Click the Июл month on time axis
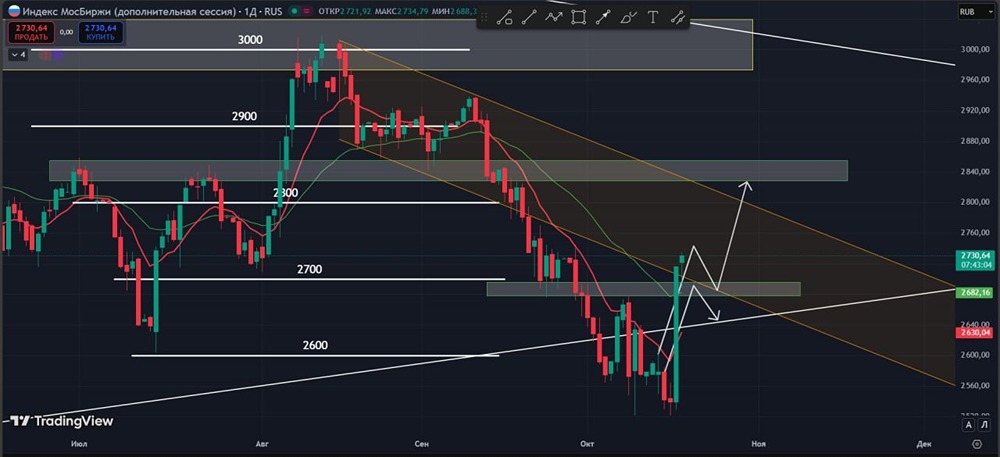The width and height of the screenshot is (1000, 457). click(80, 443)
